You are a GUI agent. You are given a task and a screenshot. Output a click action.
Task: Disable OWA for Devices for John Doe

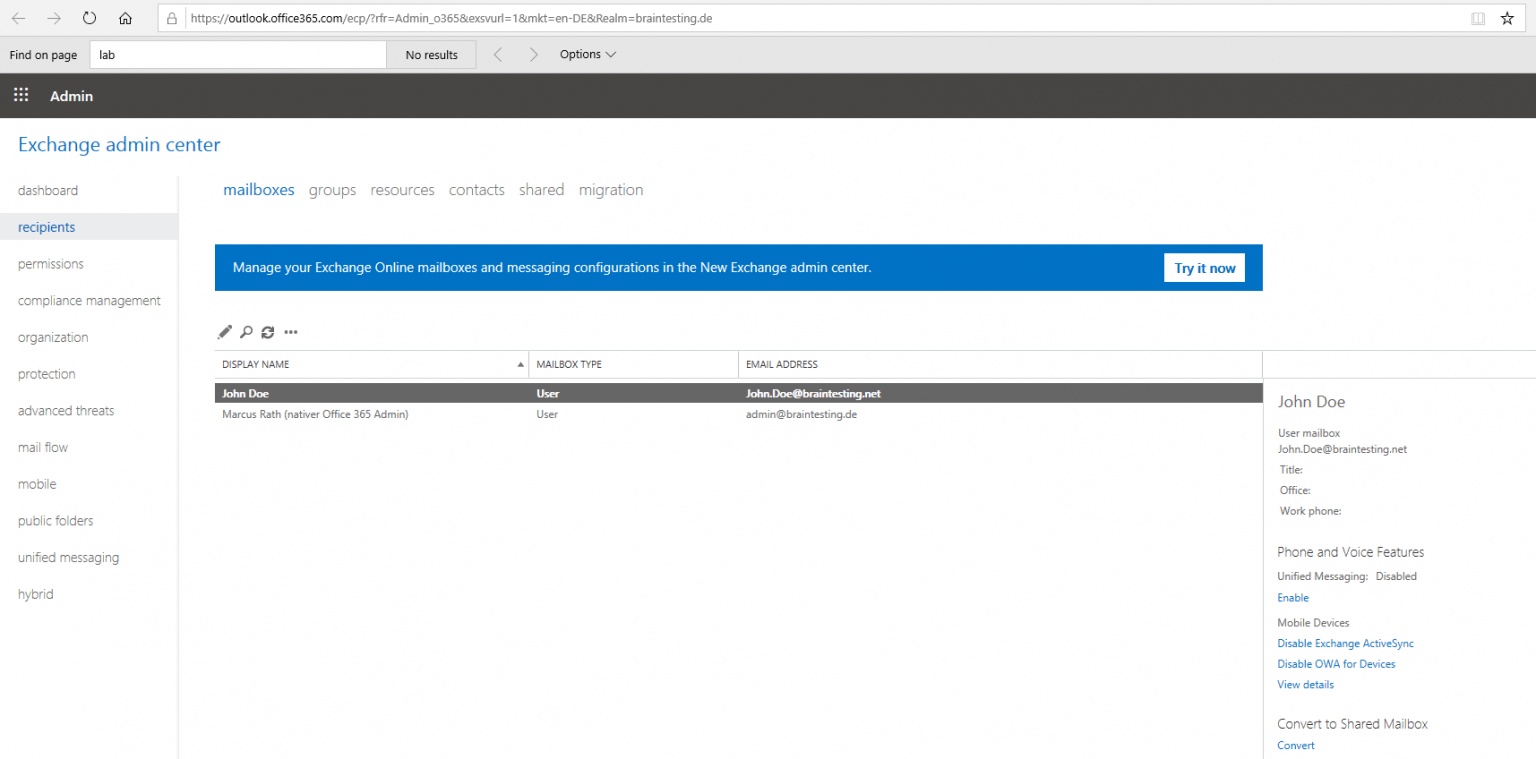click(1337, 663)
